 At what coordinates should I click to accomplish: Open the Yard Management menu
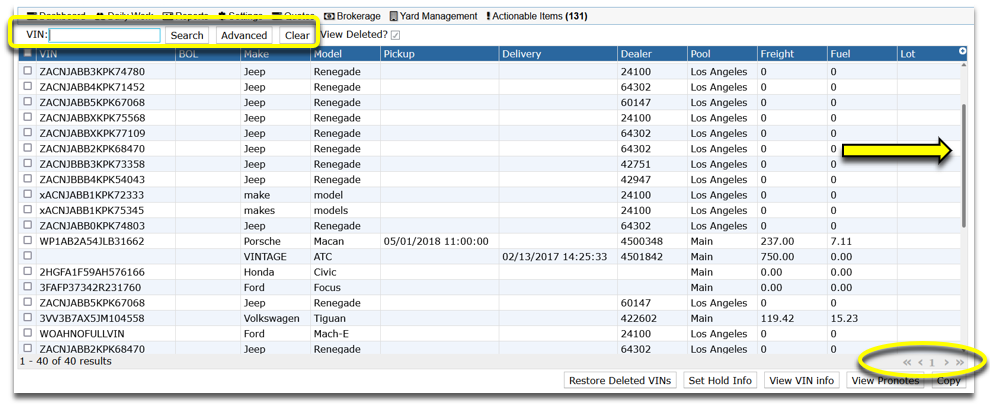(x=434, y=16)
